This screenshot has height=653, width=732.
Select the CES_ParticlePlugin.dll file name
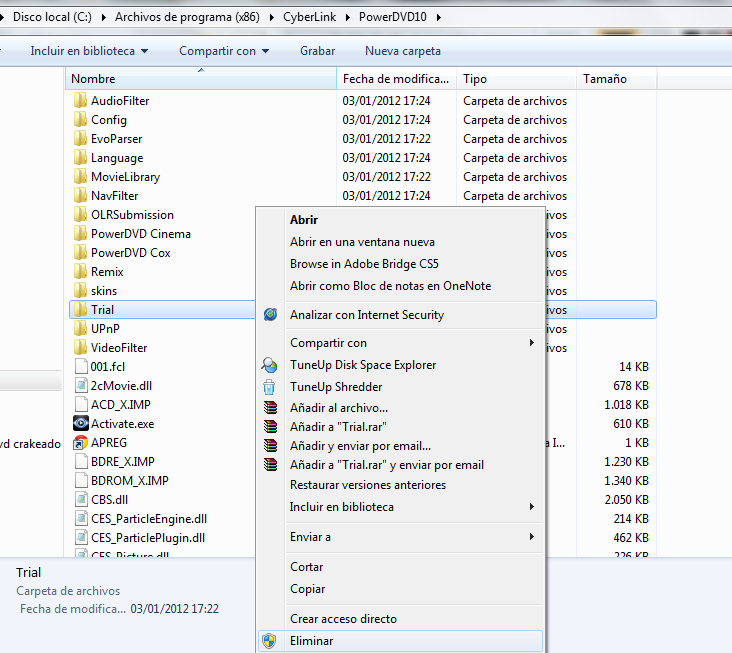tap(148, 538)
